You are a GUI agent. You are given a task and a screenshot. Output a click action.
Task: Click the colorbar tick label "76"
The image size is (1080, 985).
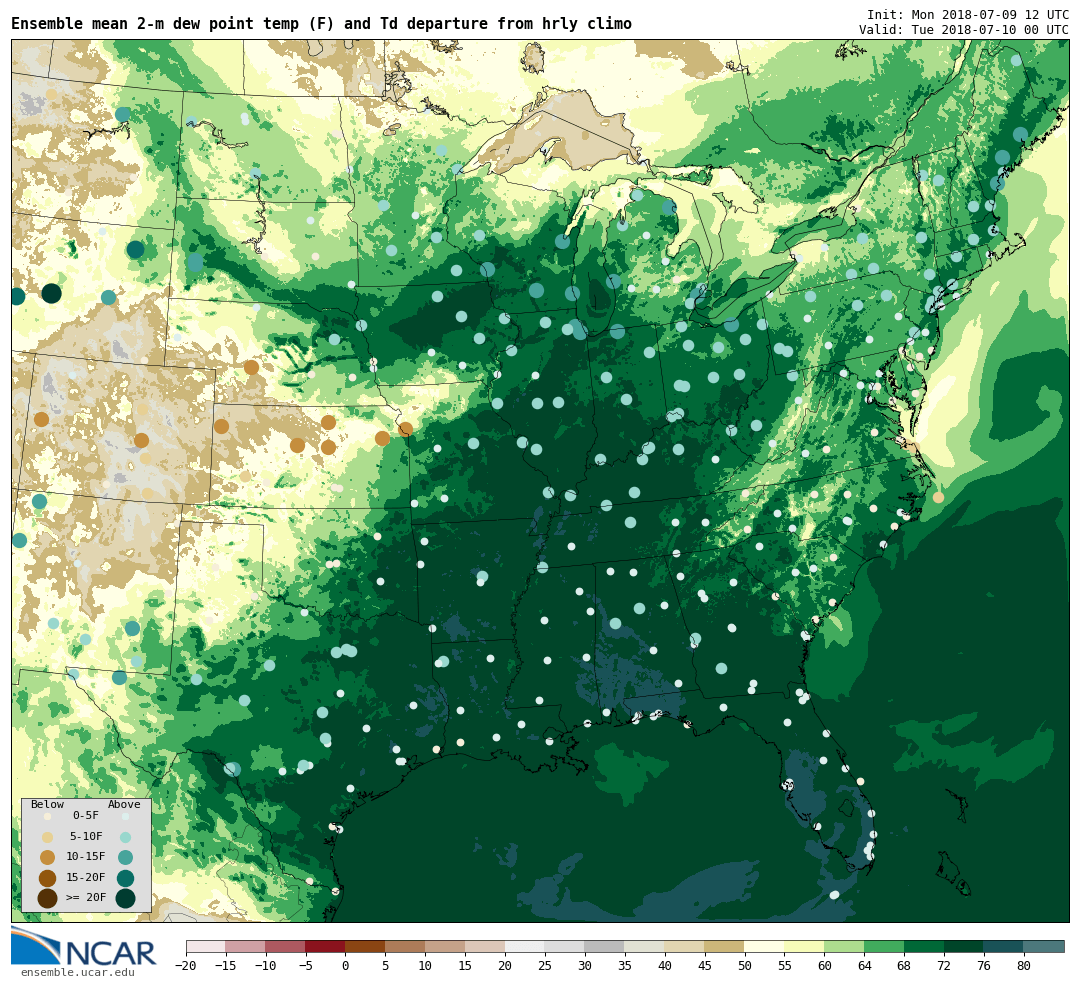(984, 966)
